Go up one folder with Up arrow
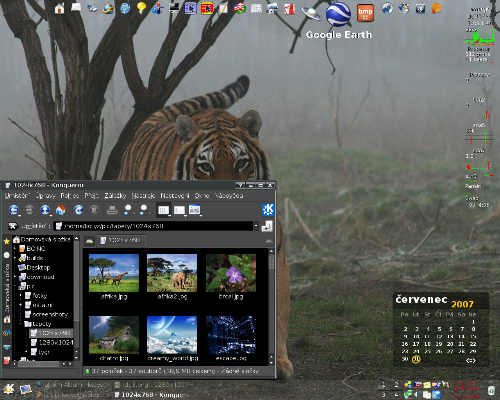Viewport: 500px width, 400px height. click(x=45, y=210)
